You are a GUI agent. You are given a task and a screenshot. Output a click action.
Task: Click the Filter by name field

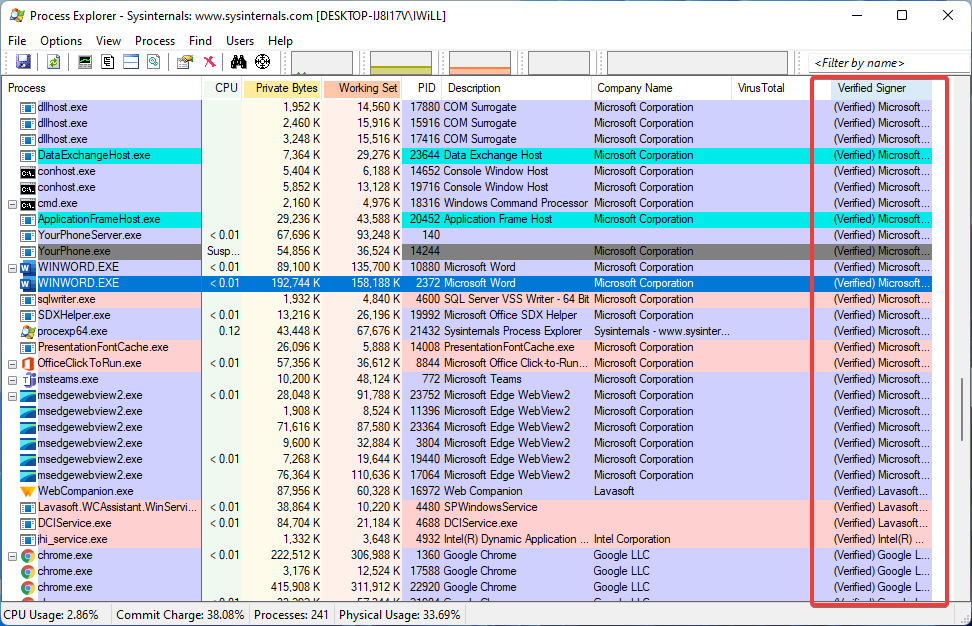[x=889, y=63]
